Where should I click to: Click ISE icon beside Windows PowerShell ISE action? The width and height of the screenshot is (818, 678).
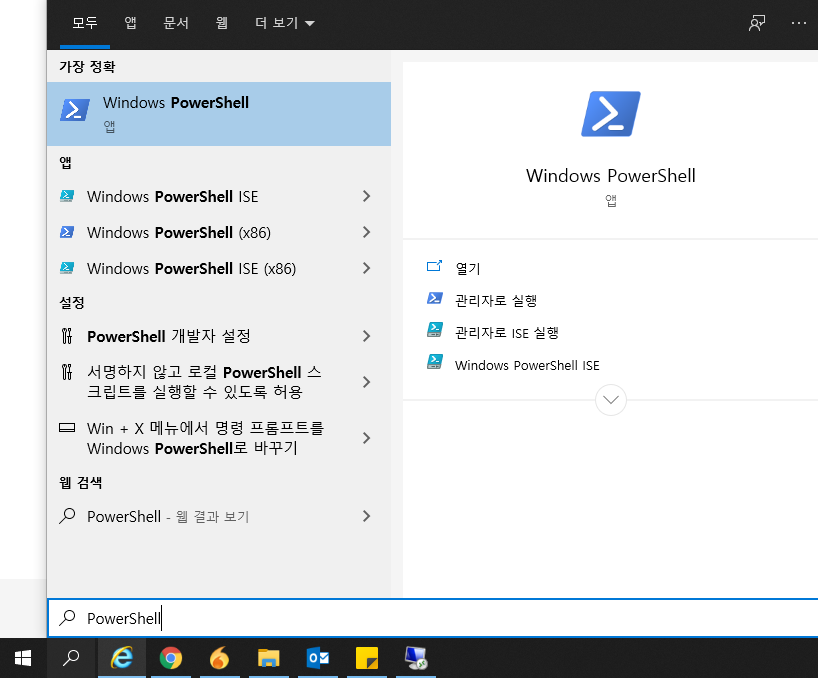click(435, 361)
